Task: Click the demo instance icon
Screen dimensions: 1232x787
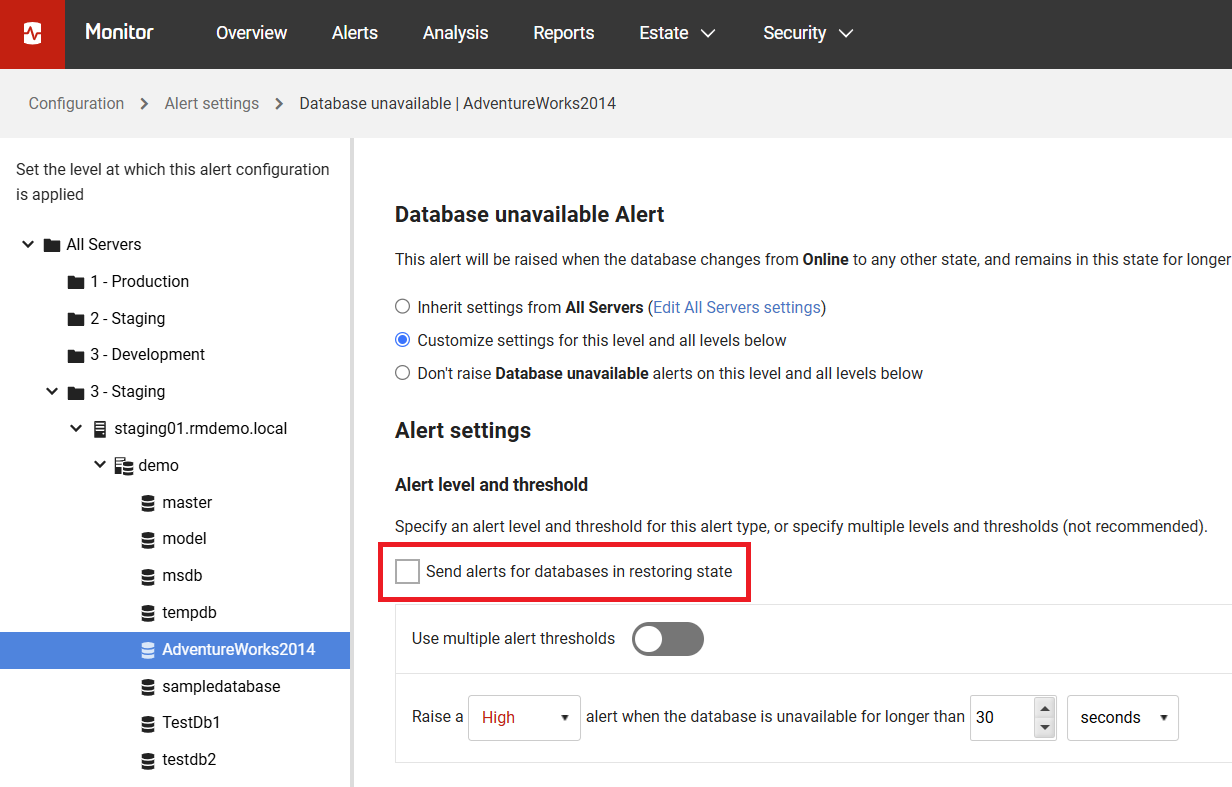Action: coord(124,466)
